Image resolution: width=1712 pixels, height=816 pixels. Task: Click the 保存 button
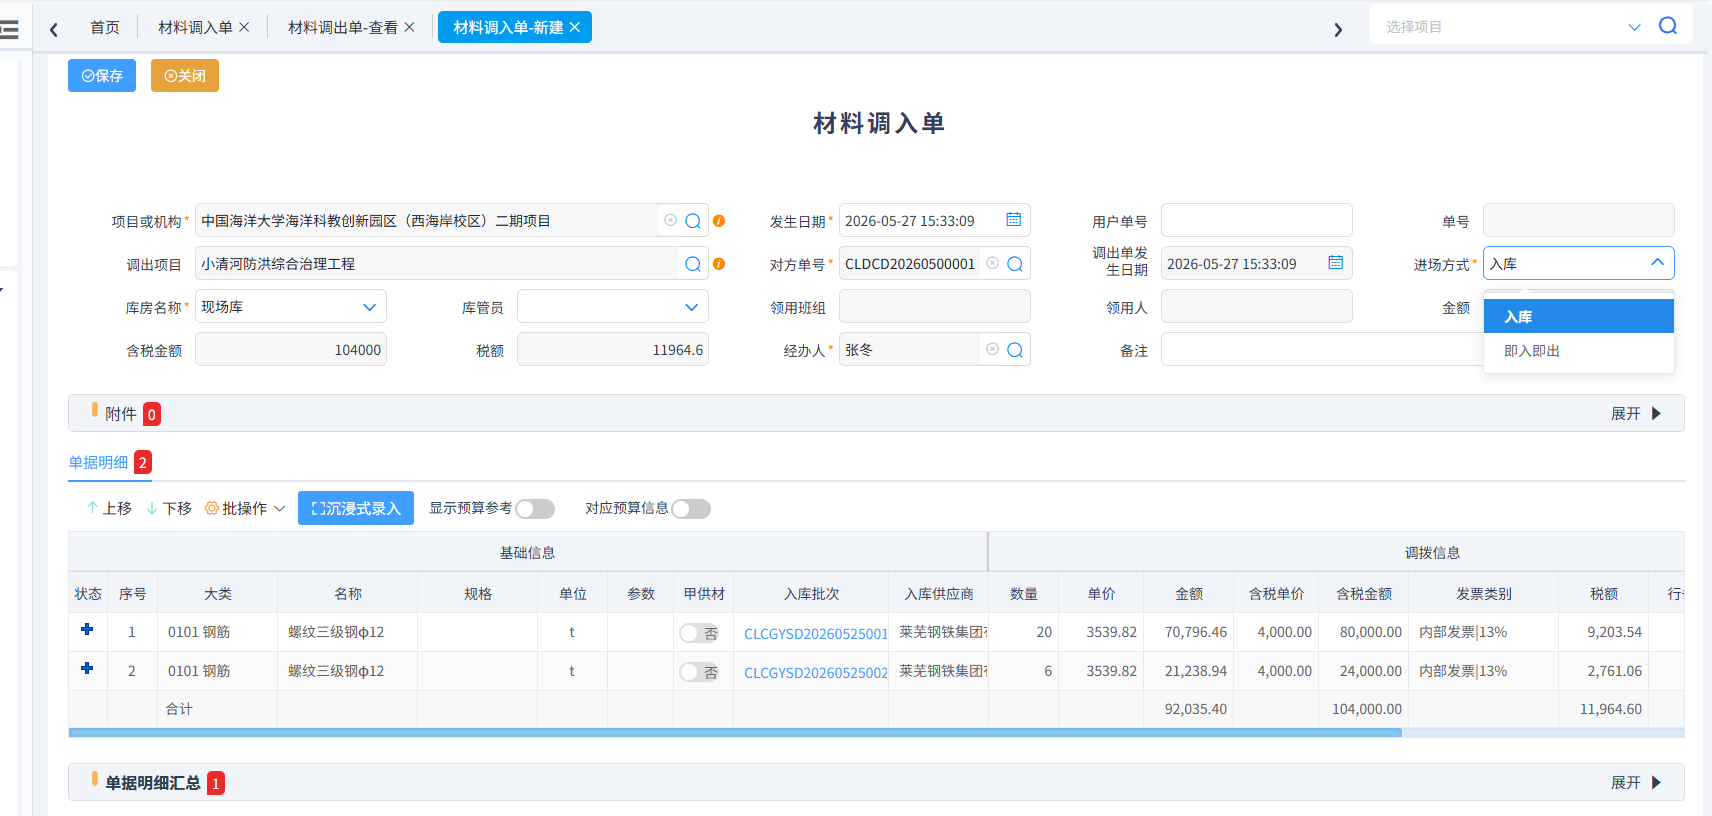(102, 76)
